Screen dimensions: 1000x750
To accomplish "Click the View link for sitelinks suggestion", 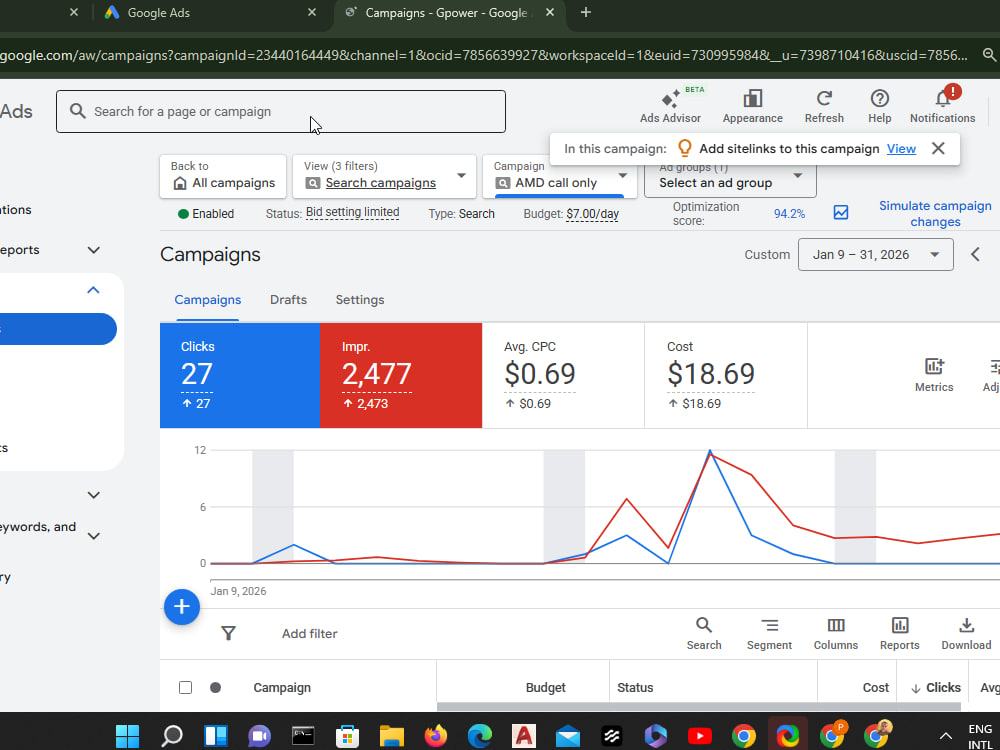I will coord(901,149).
